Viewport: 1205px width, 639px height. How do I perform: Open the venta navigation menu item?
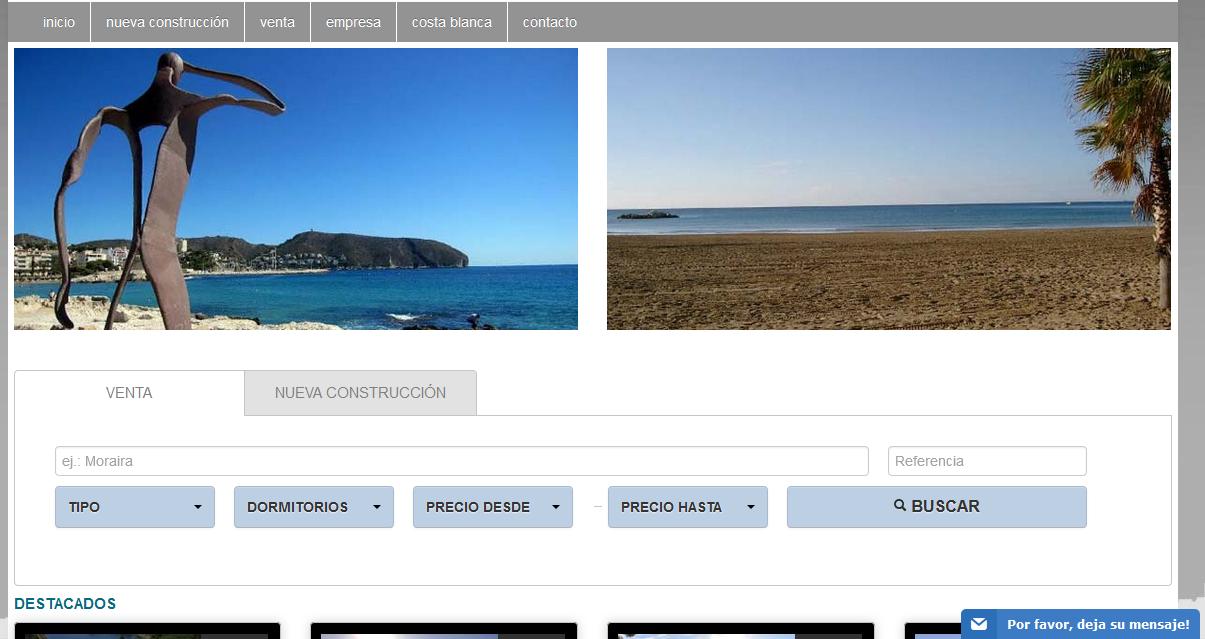point(277,22)
